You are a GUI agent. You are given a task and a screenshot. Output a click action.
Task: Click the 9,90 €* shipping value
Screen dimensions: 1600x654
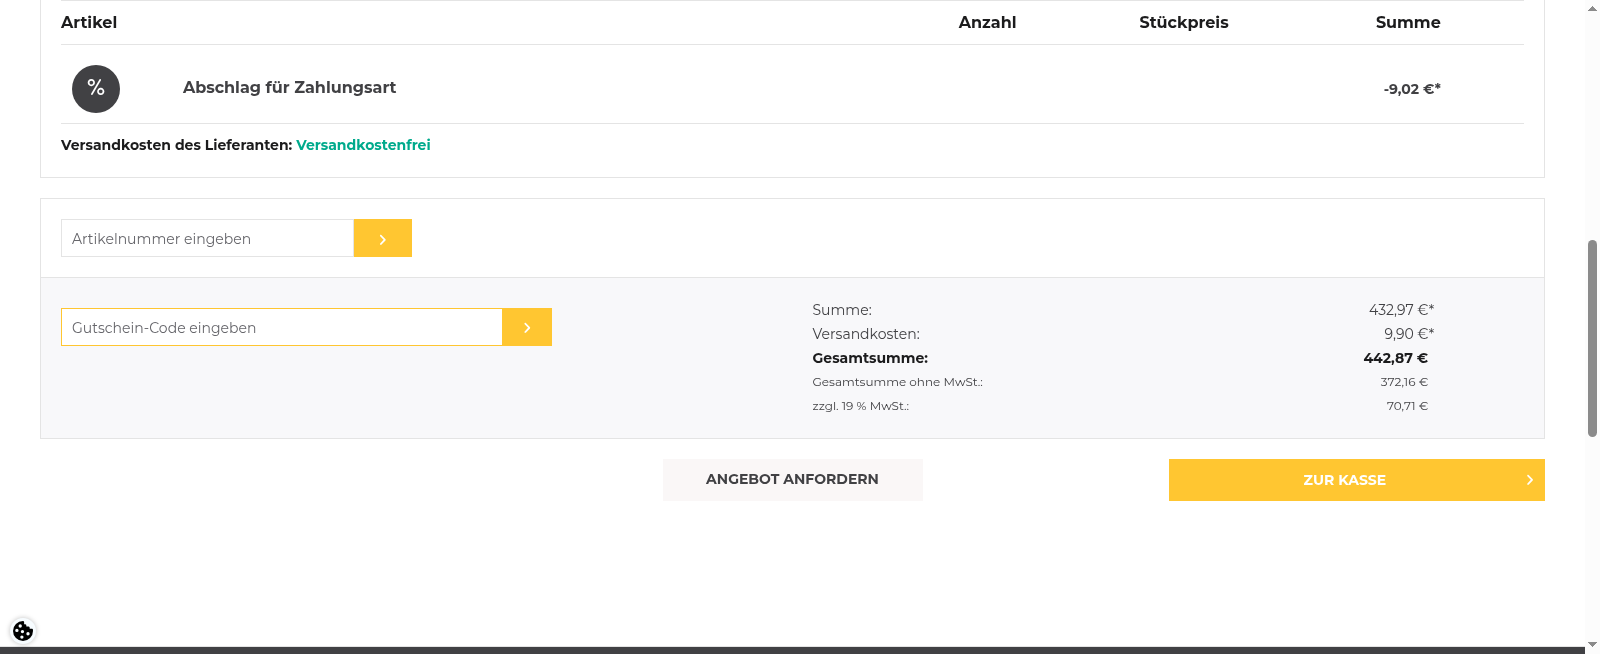tap(1409, 334)
